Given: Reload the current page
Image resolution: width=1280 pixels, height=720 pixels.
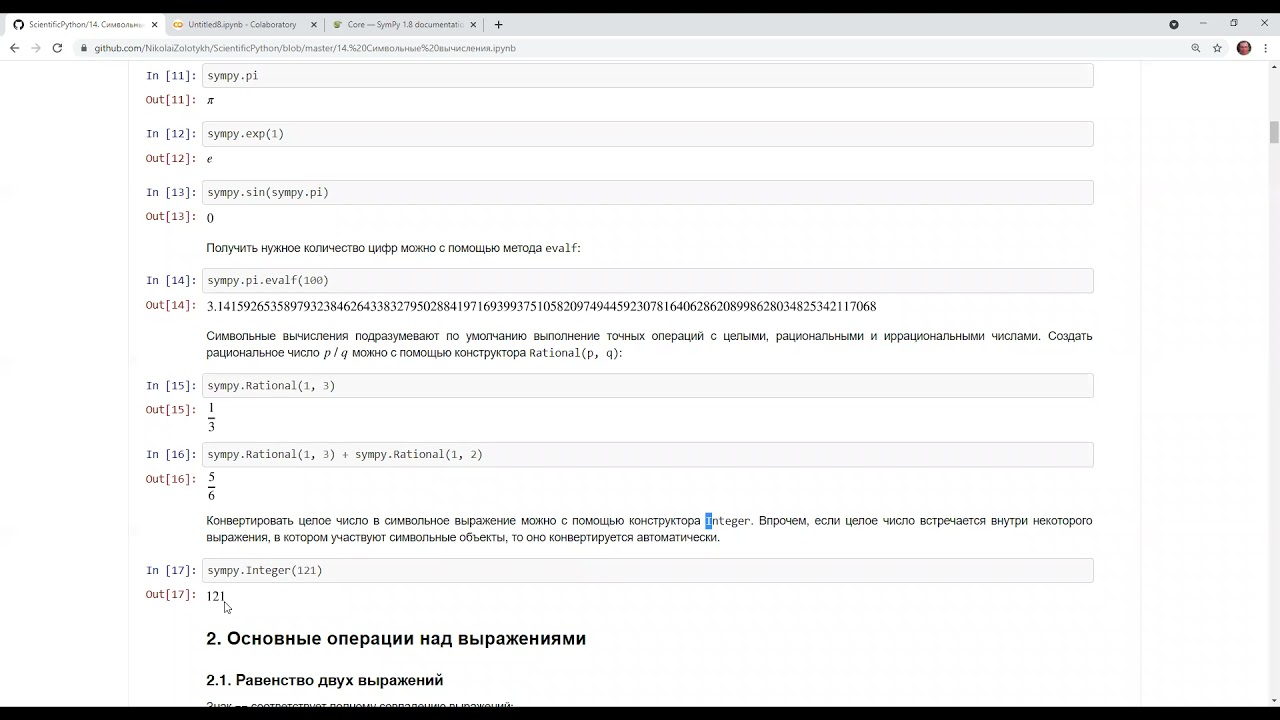Looking at the screenshot, I should point(57,48).
